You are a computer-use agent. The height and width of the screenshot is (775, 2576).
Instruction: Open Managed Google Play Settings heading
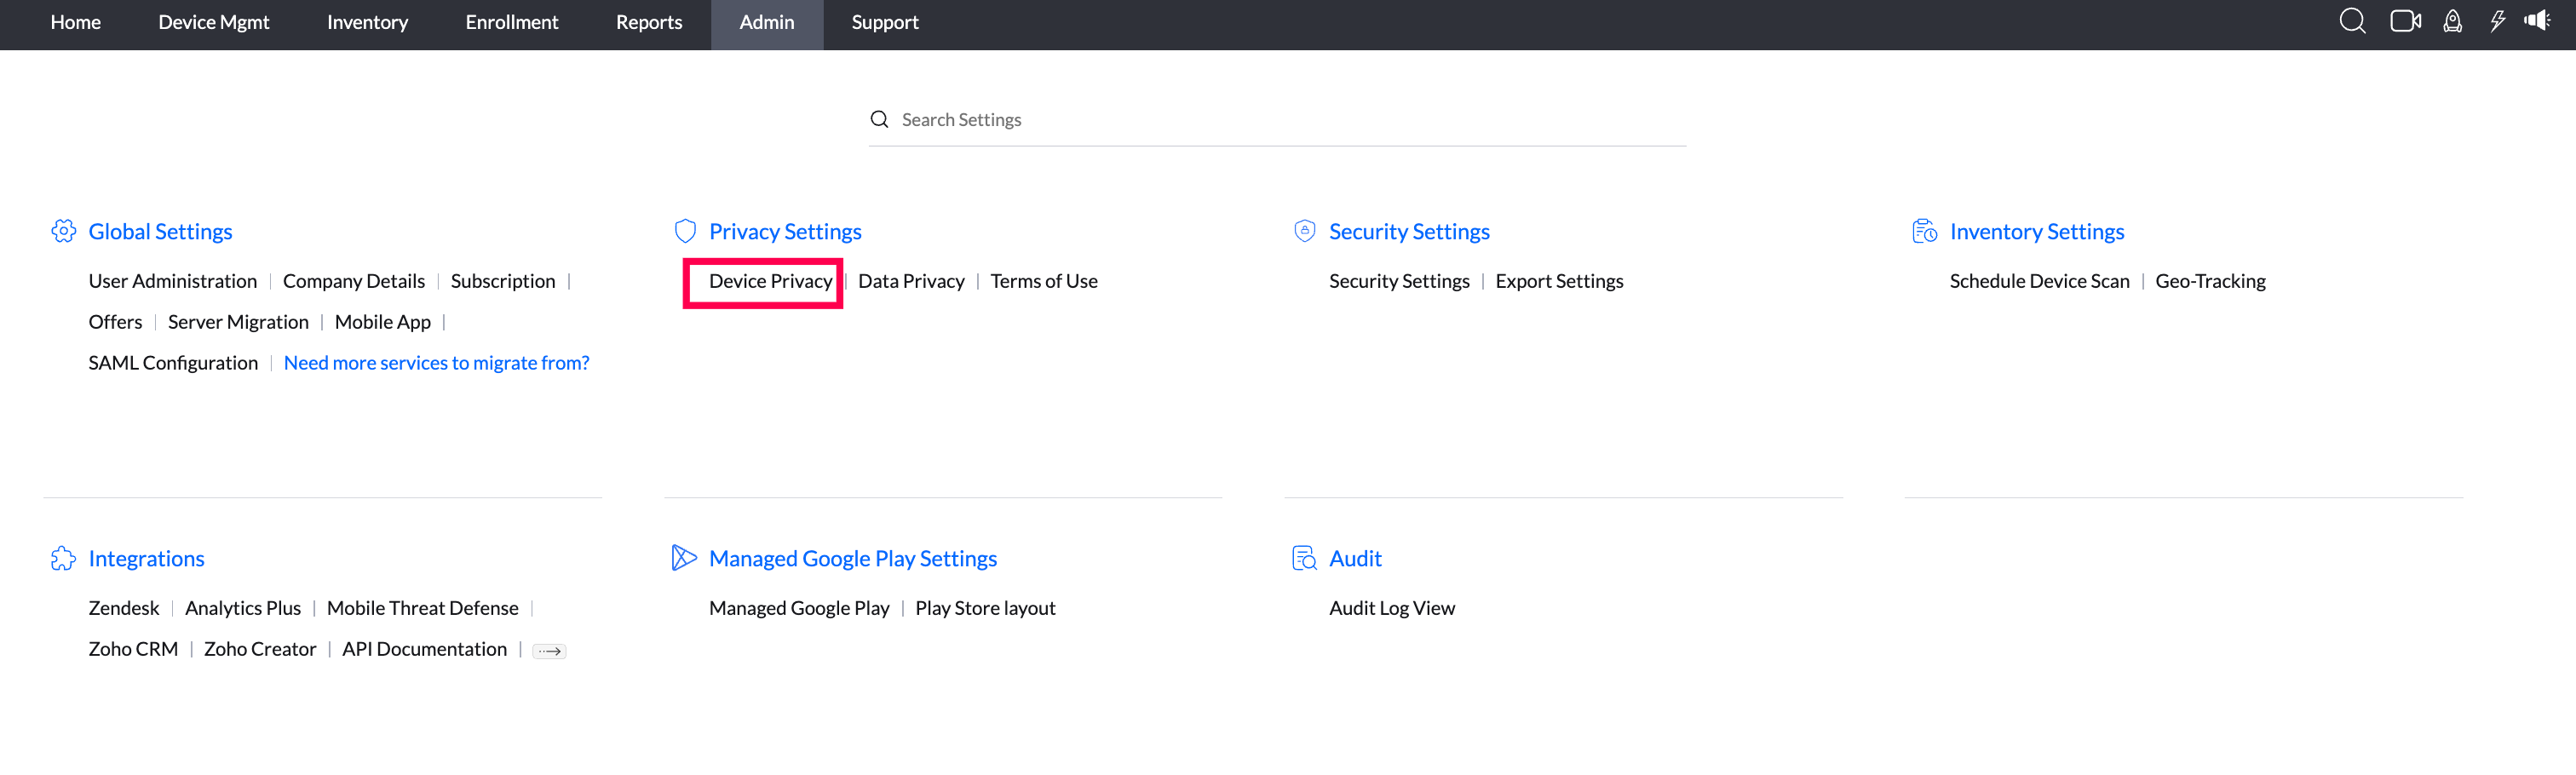[x=852, y=558]
